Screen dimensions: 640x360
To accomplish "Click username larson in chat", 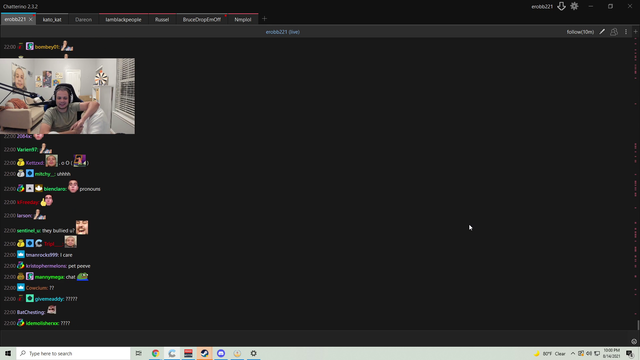I will [24, 216].
